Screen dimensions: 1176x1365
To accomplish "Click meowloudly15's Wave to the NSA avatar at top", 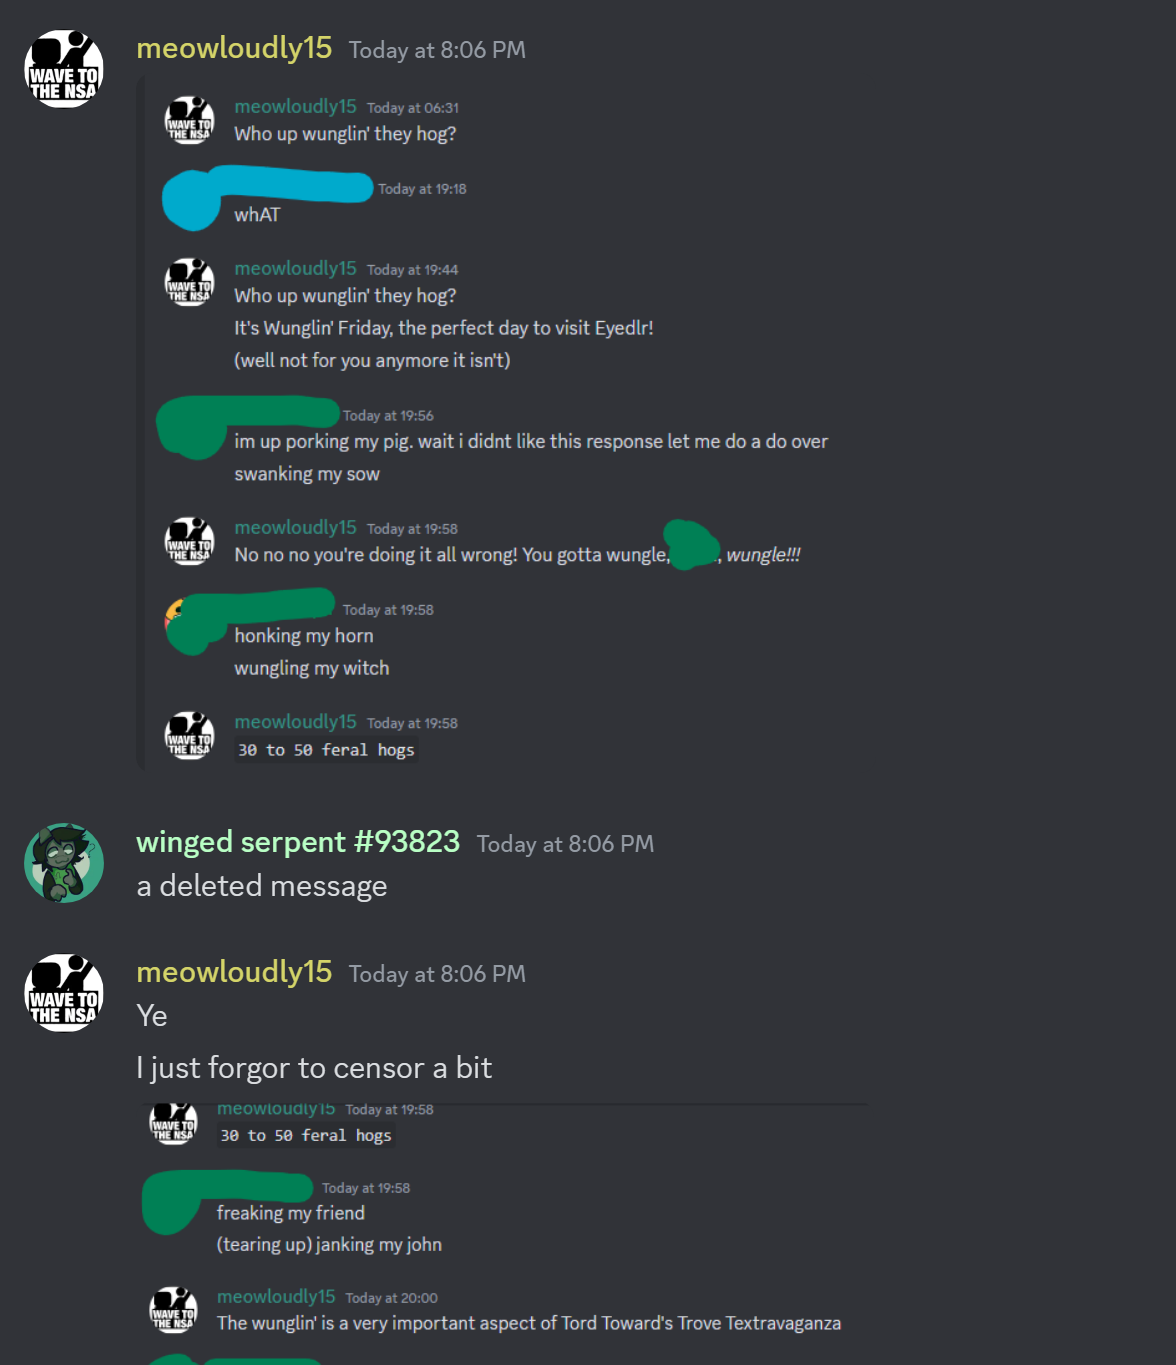I will click(64, 68).
